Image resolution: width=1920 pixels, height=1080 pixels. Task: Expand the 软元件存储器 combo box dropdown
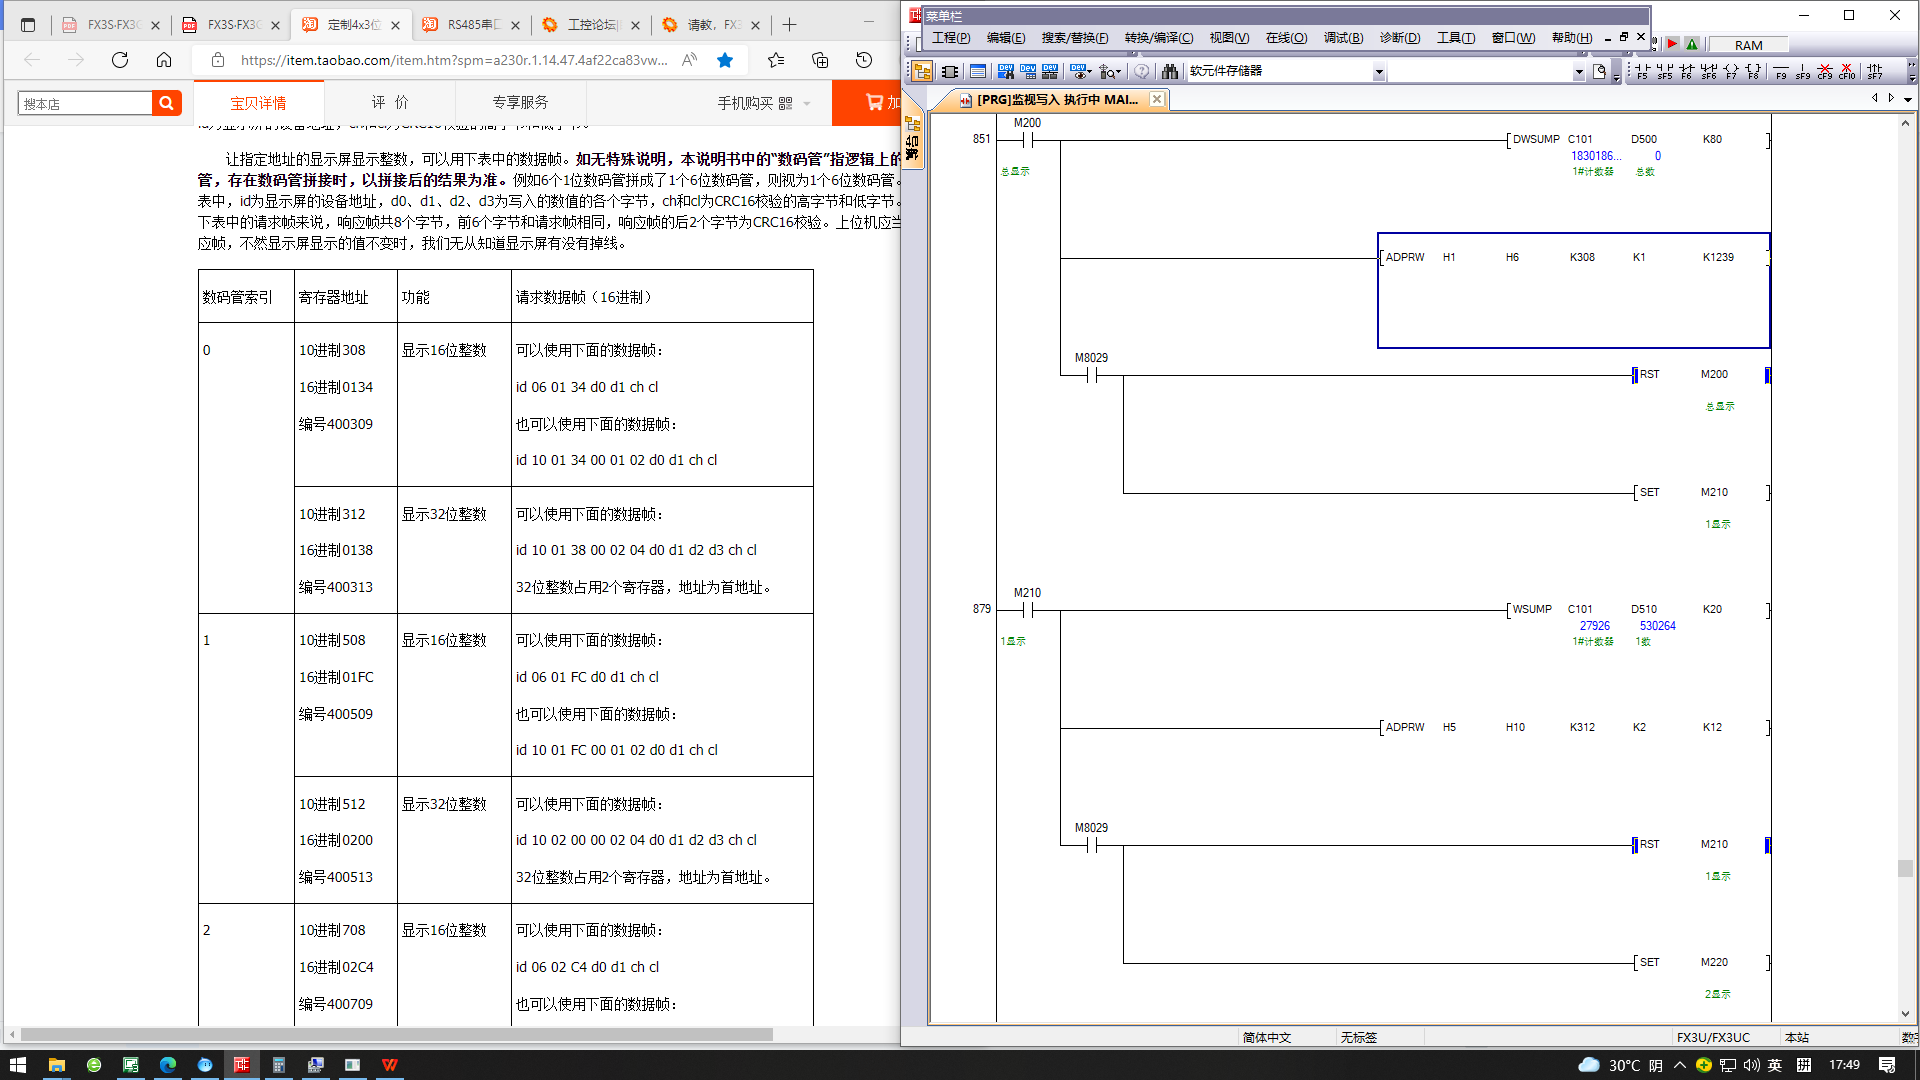(1378, 71)
